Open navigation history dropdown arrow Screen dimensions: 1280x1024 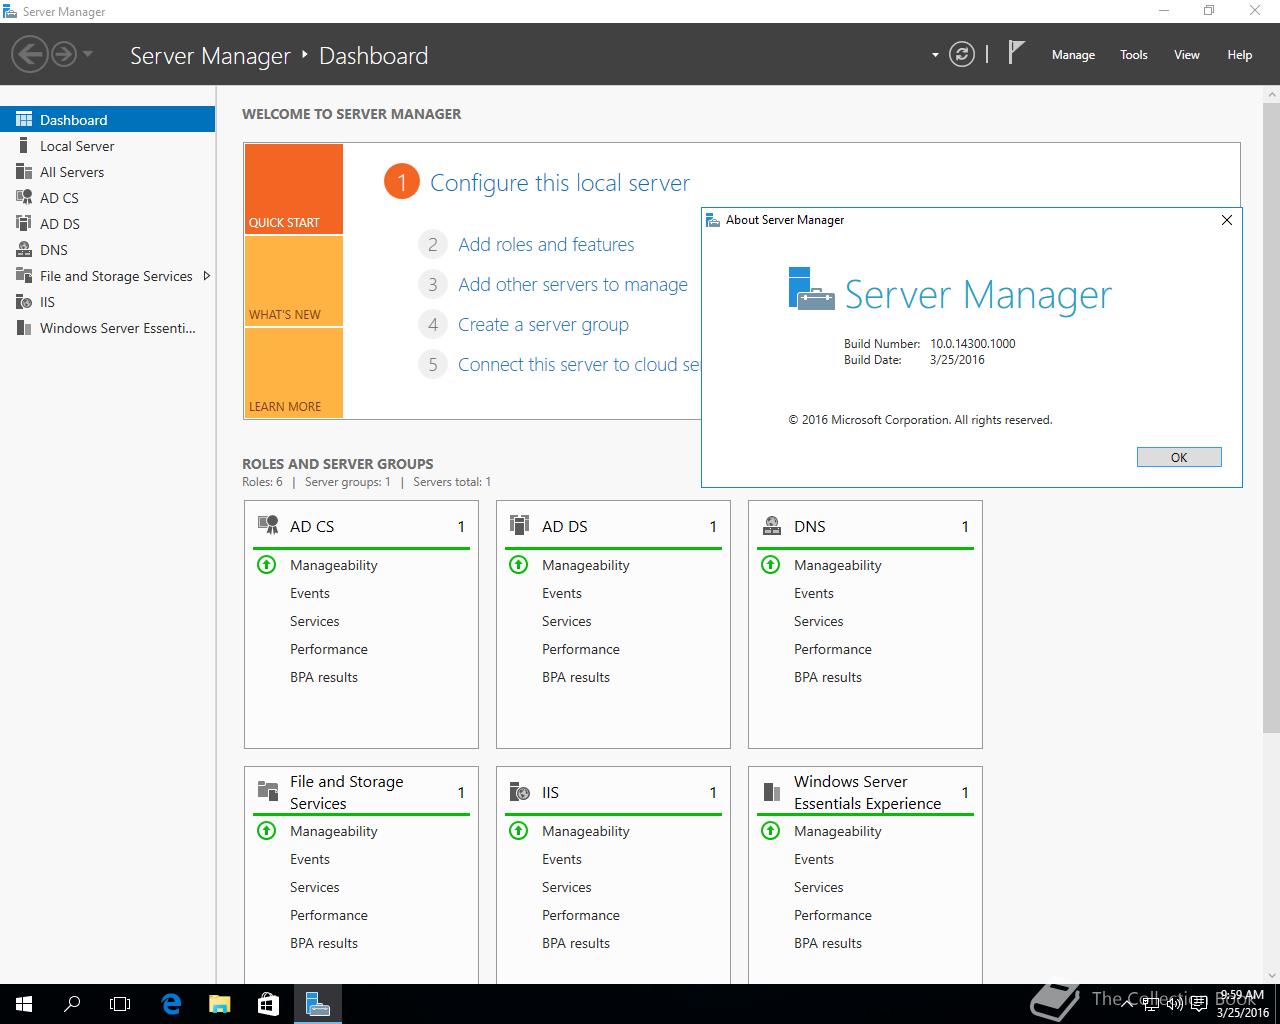tap(88, 54)
